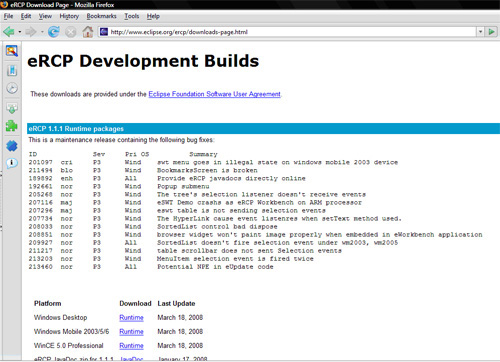Click the blue themes sidebar icon

coord(12,146)
